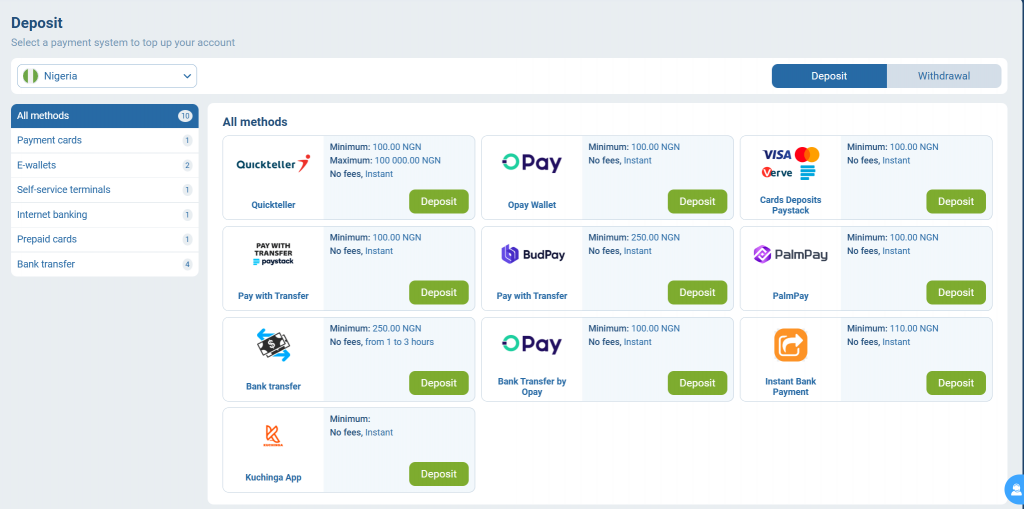Click the PalmPay logo
1024x509 pixels.
click(790, 254)
